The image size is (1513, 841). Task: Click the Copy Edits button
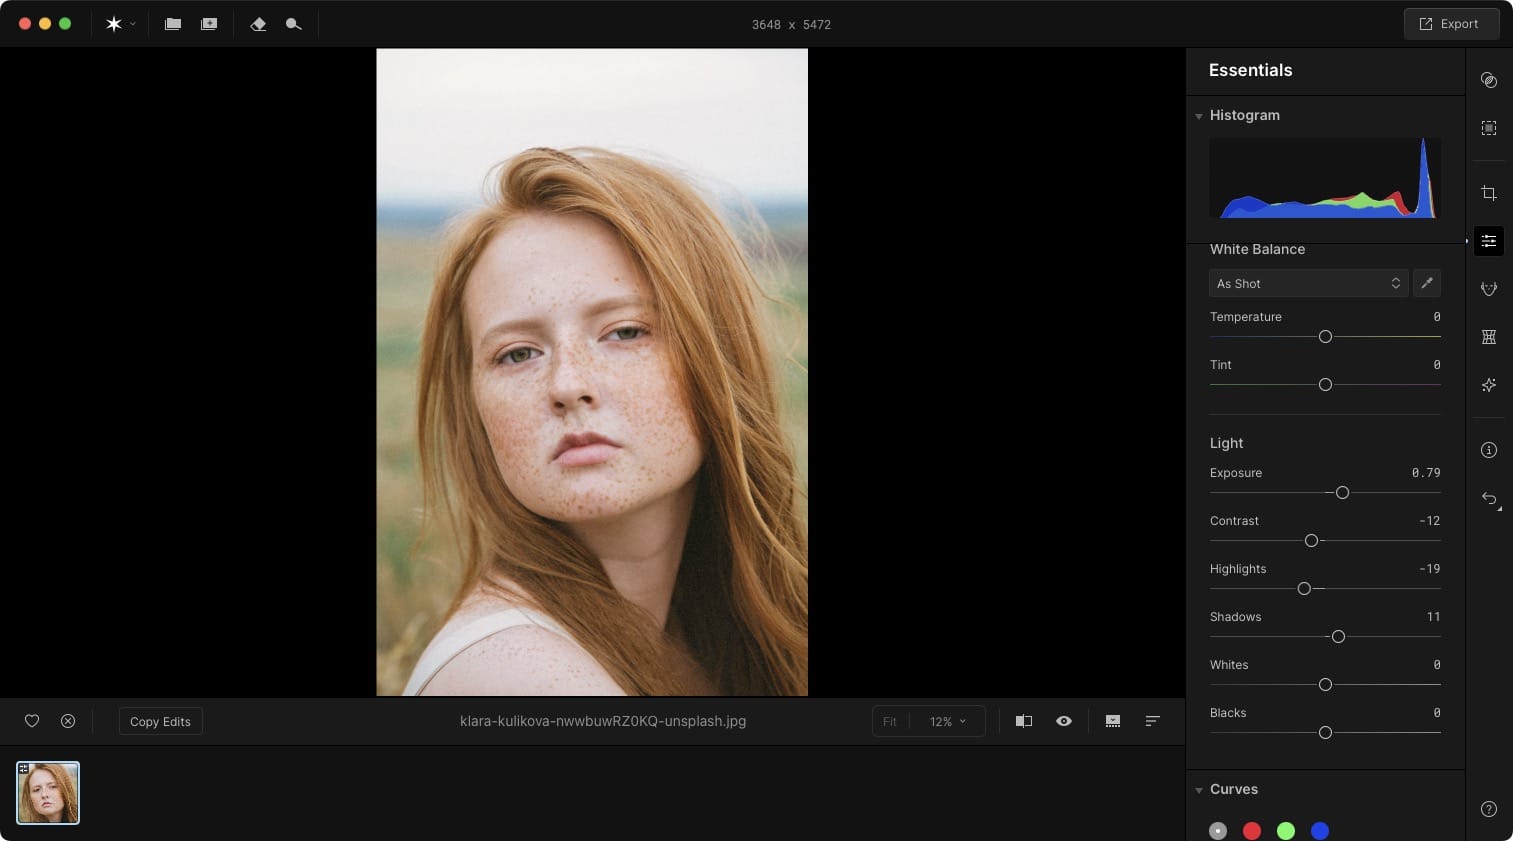pos(160,721)
